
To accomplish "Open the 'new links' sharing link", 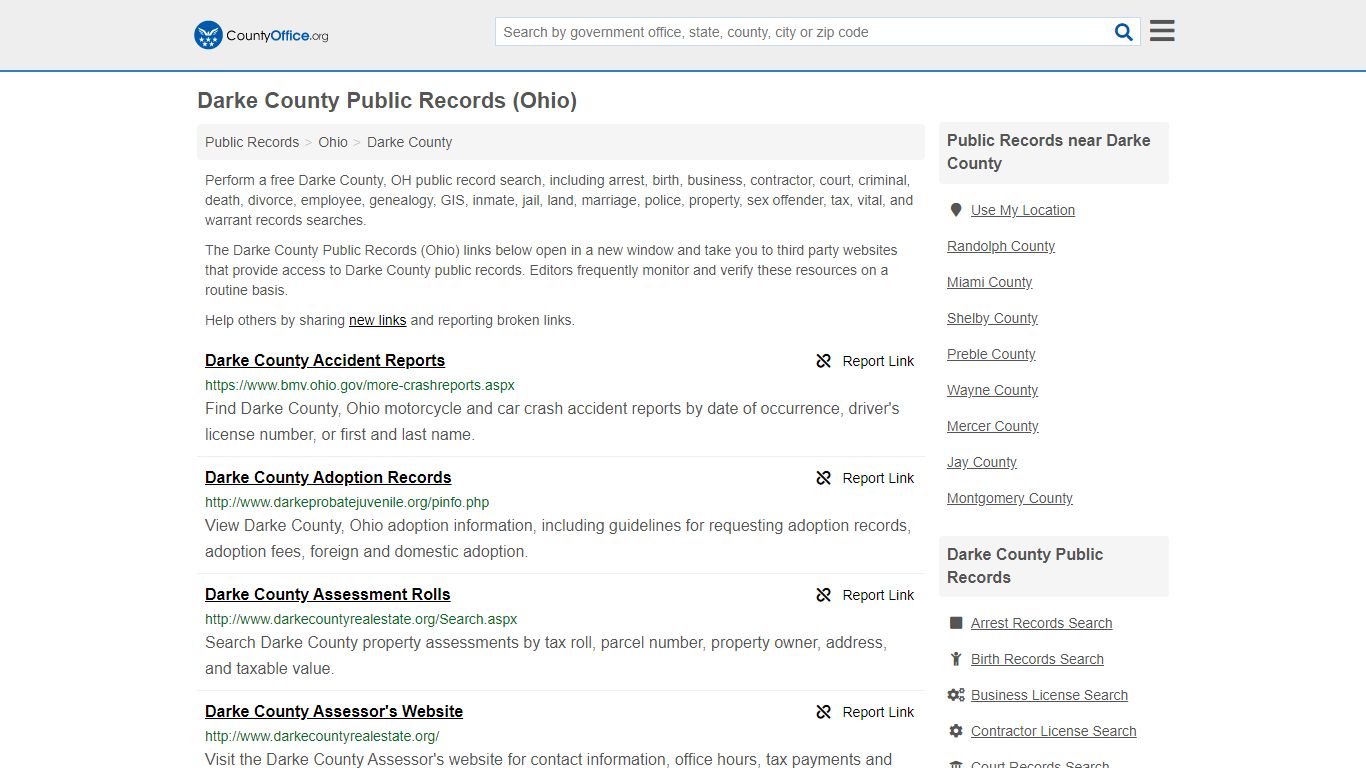I will pyautogui.click(x=377, y=320).
